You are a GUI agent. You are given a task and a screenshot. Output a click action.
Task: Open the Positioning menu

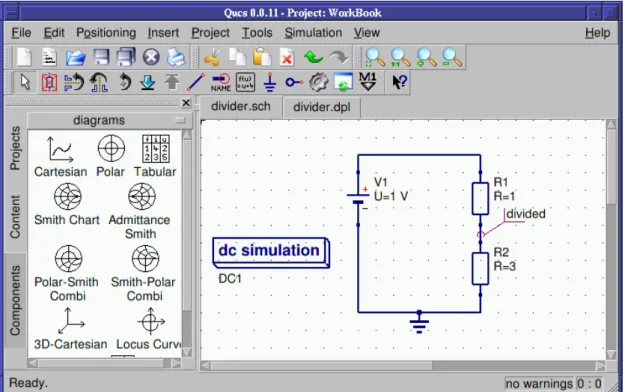pyautogui.click(x=106, y=33)
